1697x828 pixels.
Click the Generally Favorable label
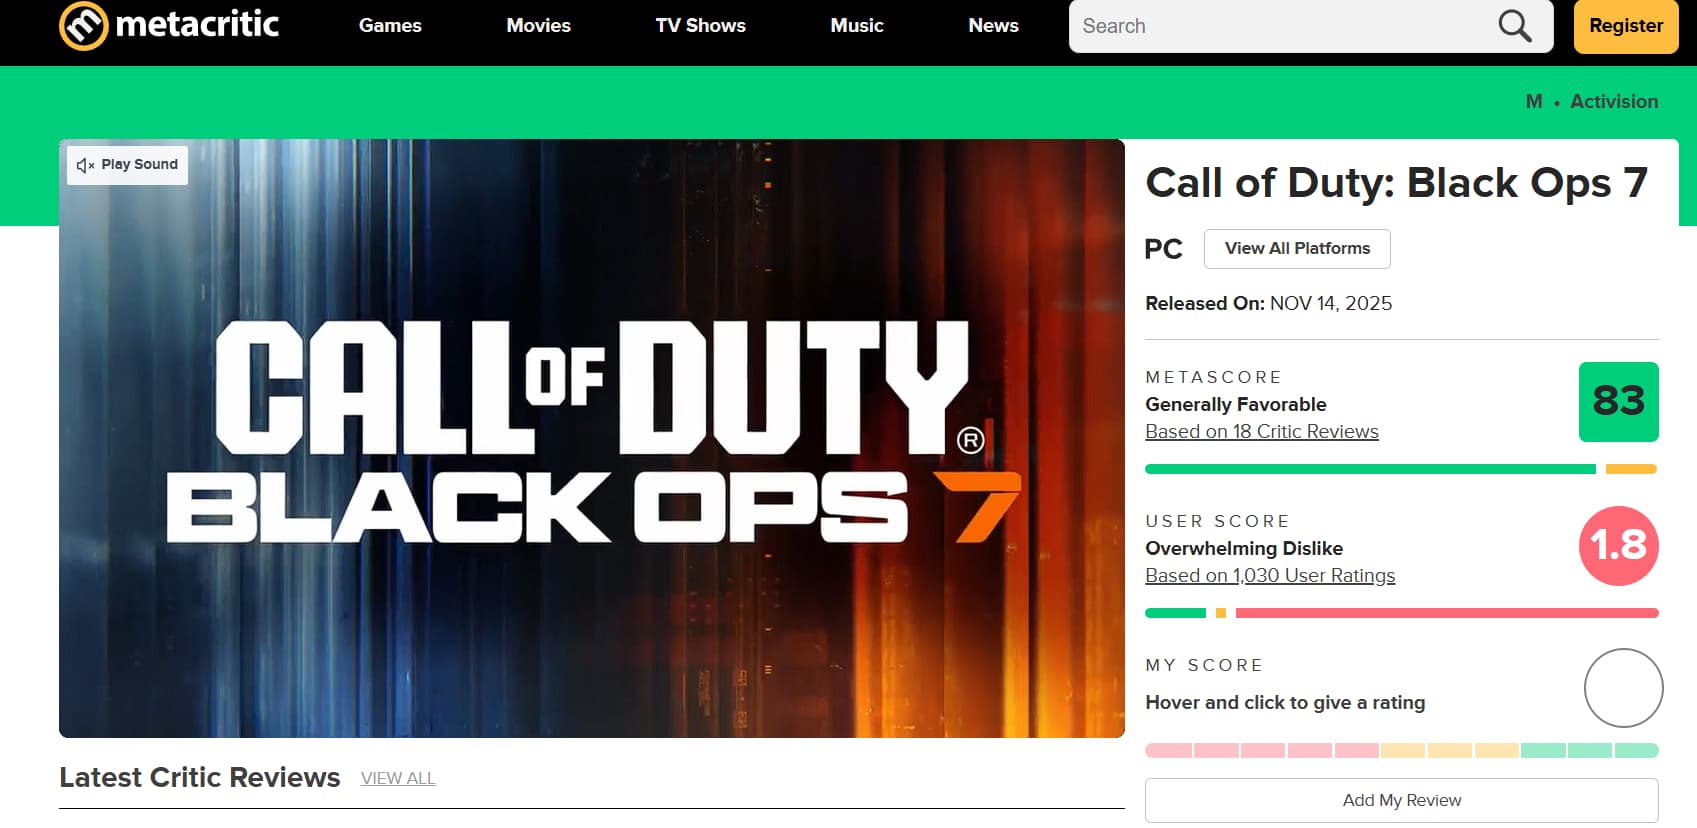point(1236,405)
